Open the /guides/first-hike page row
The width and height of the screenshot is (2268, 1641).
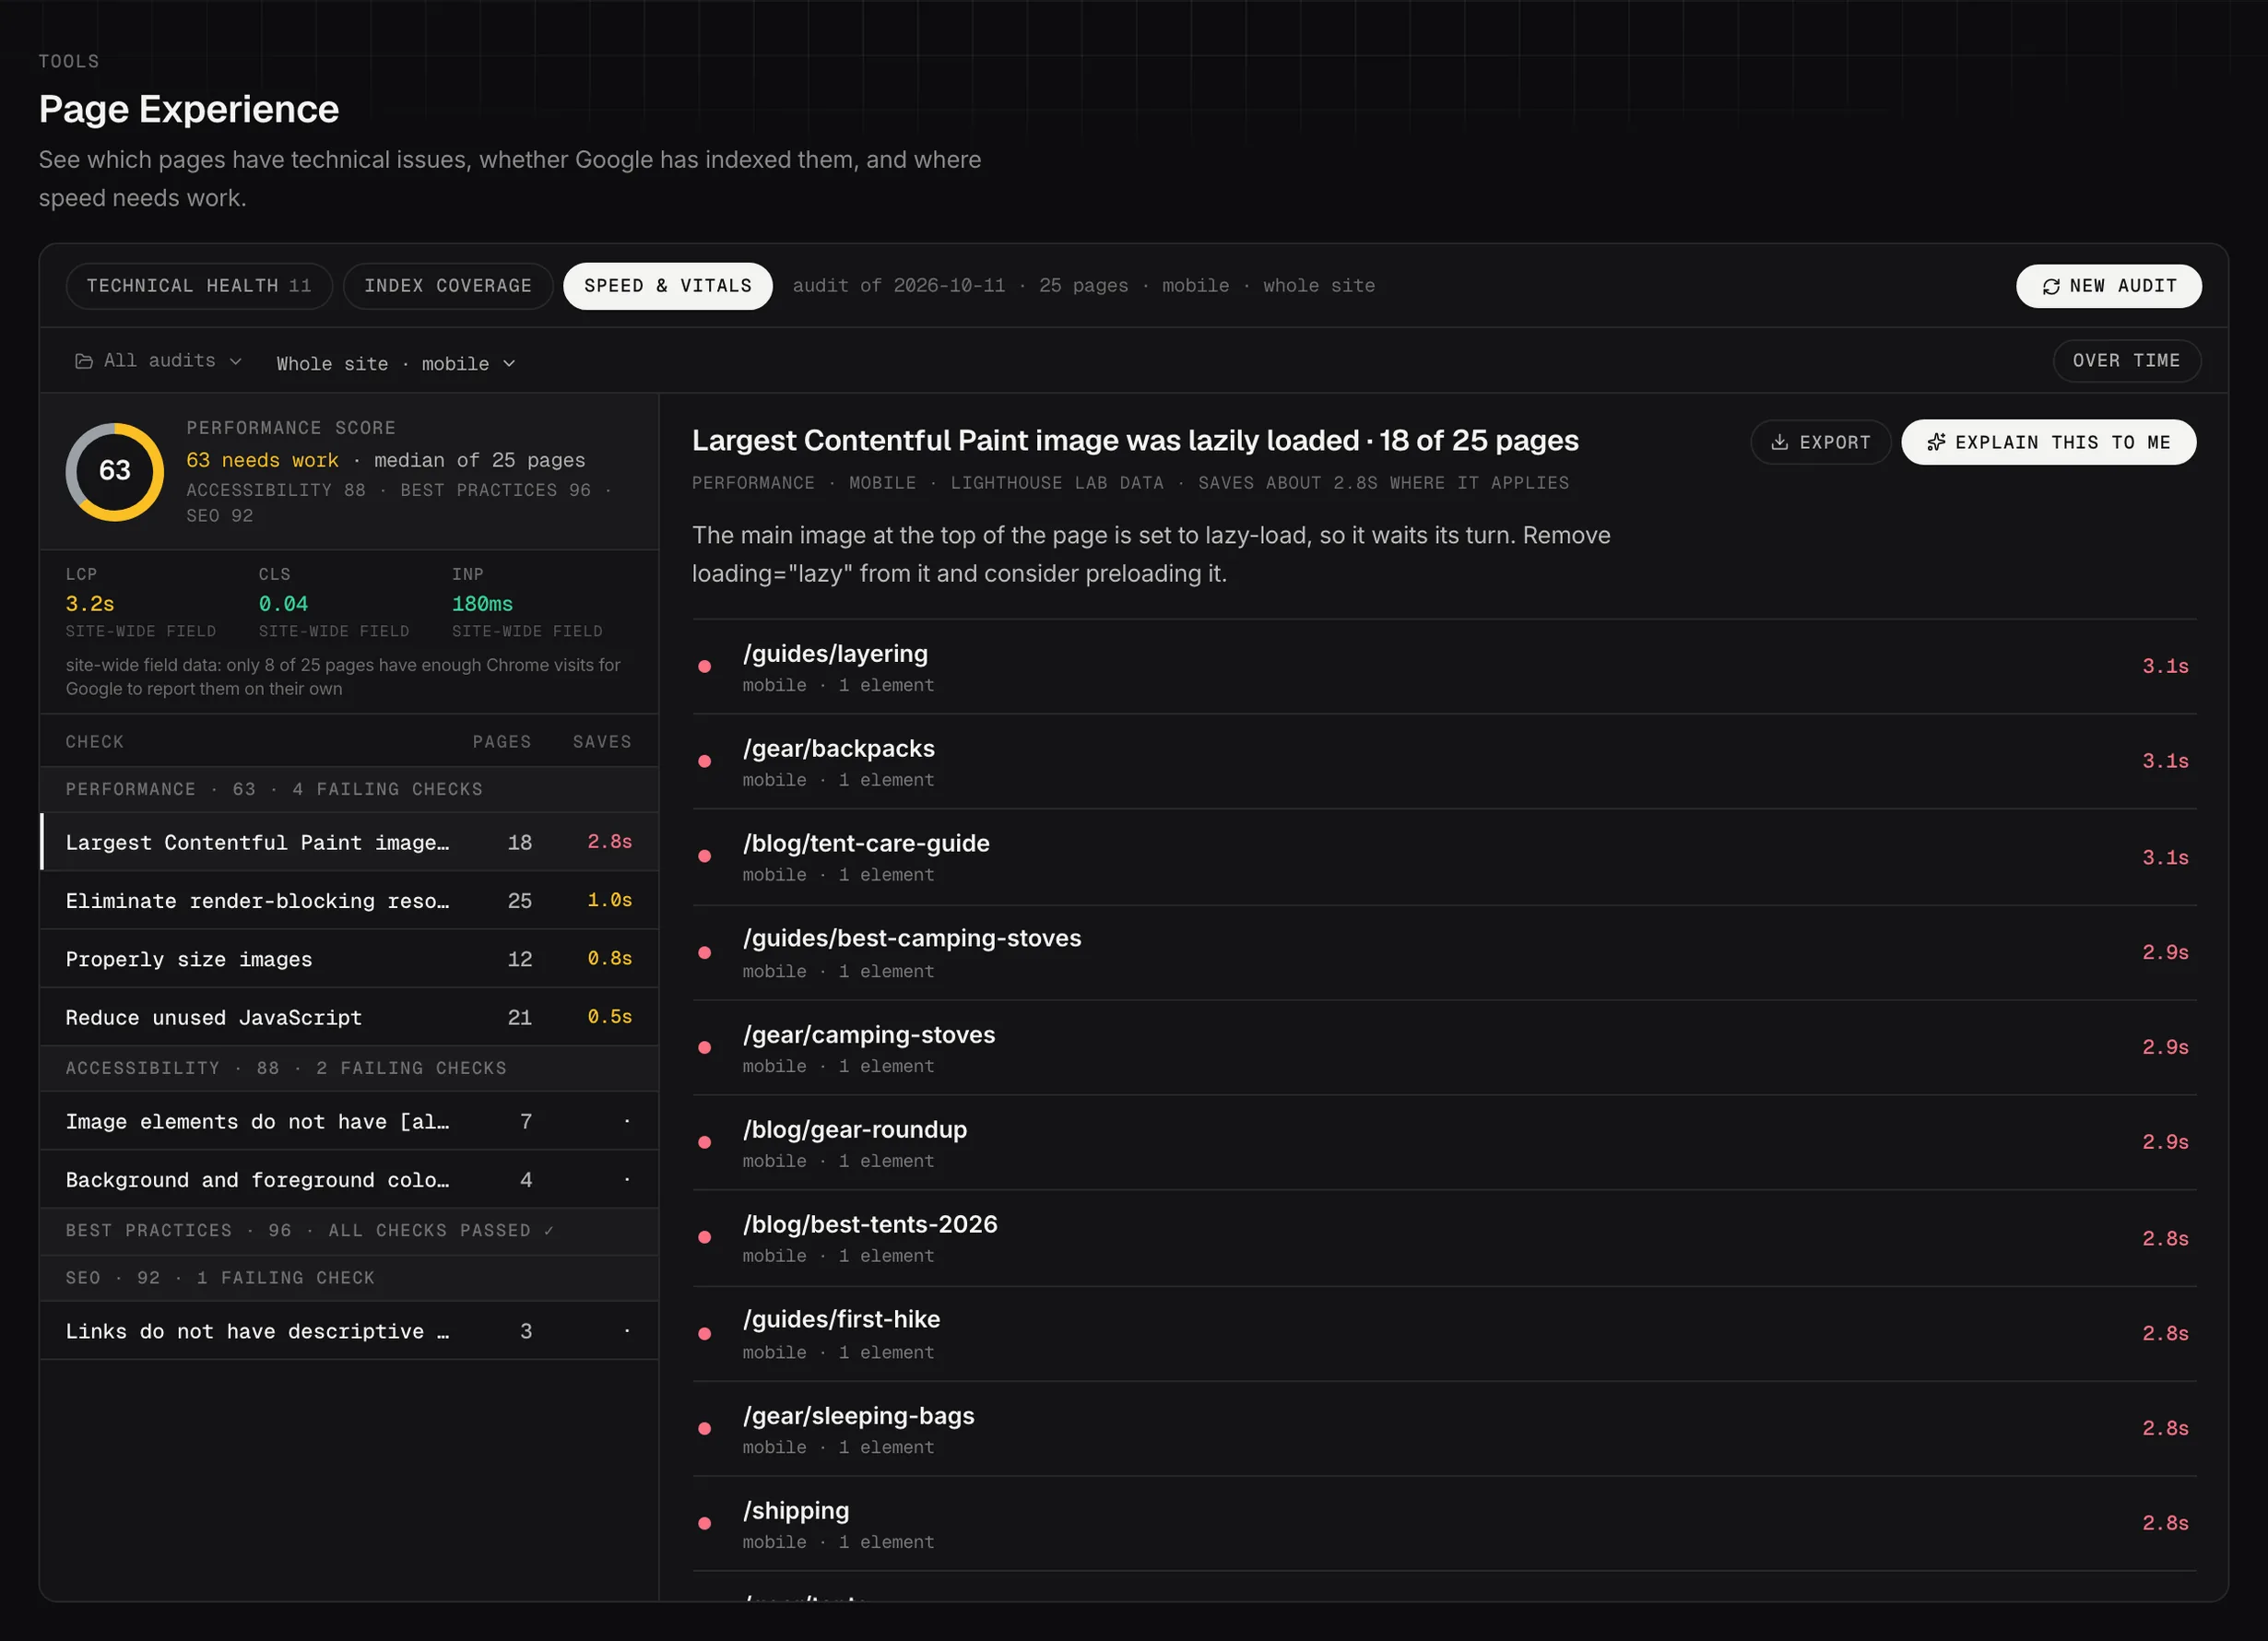(1444, 1334)
